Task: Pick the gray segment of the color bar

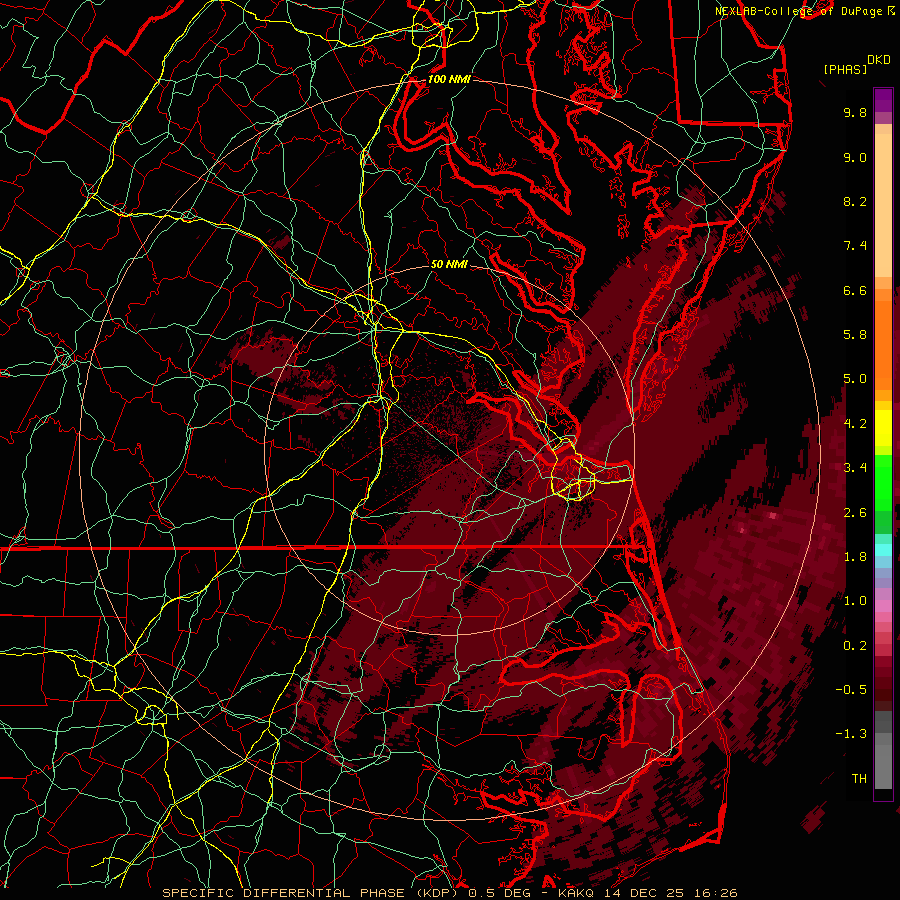Action: [883, 749]
